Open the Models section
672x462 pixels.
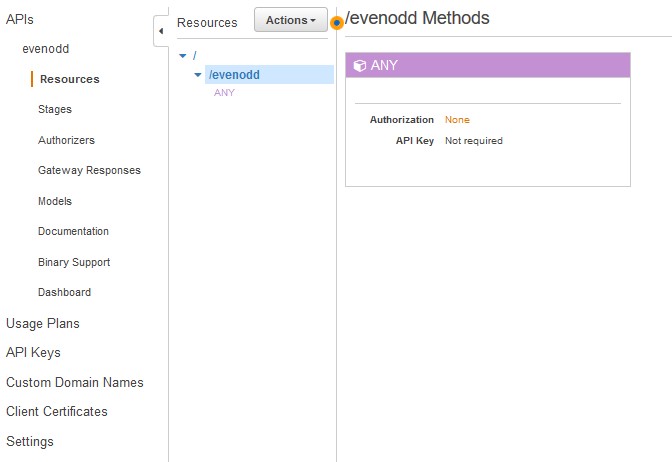pos(55,201)
